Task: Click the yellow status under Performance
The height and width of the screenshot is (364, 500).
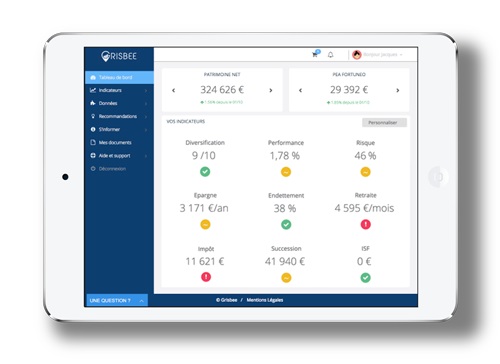Action: [286, 172]
